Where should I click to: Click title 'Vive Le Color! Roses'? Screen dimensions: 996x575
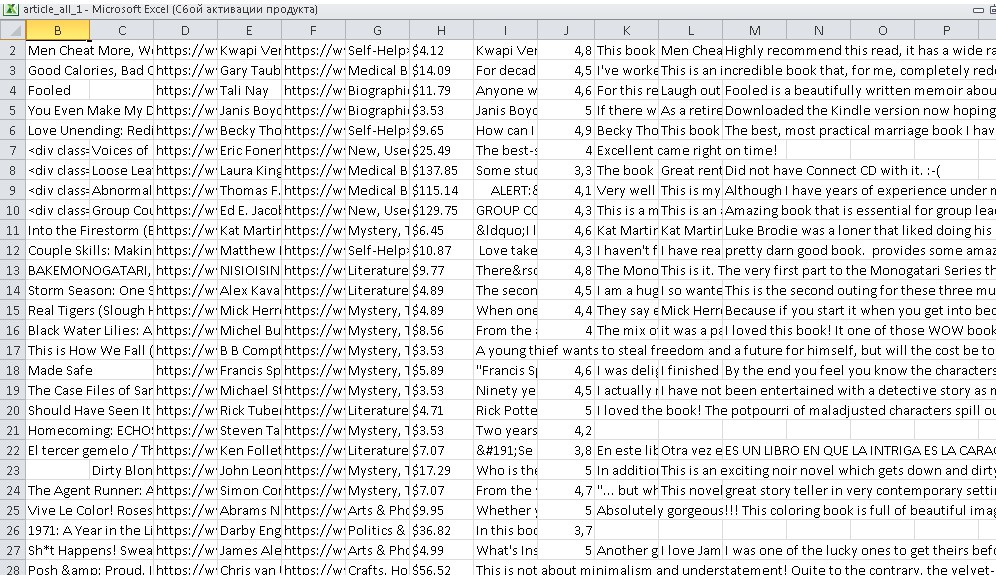tap(90, 511)
